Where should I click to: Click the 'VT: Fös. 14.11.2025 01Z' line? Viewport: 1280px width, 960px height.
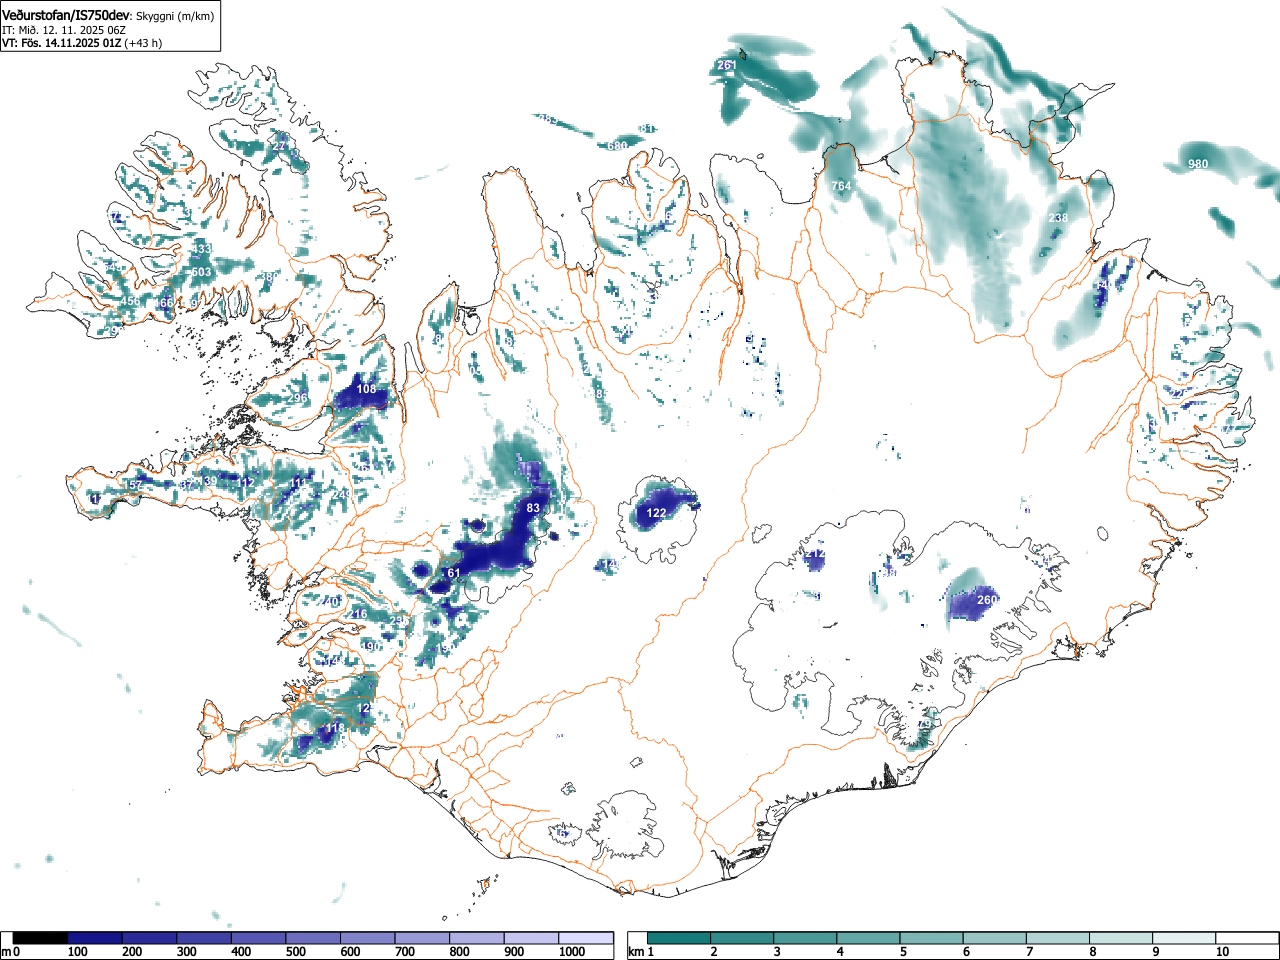pyautogui.click(x=61, y=43)
